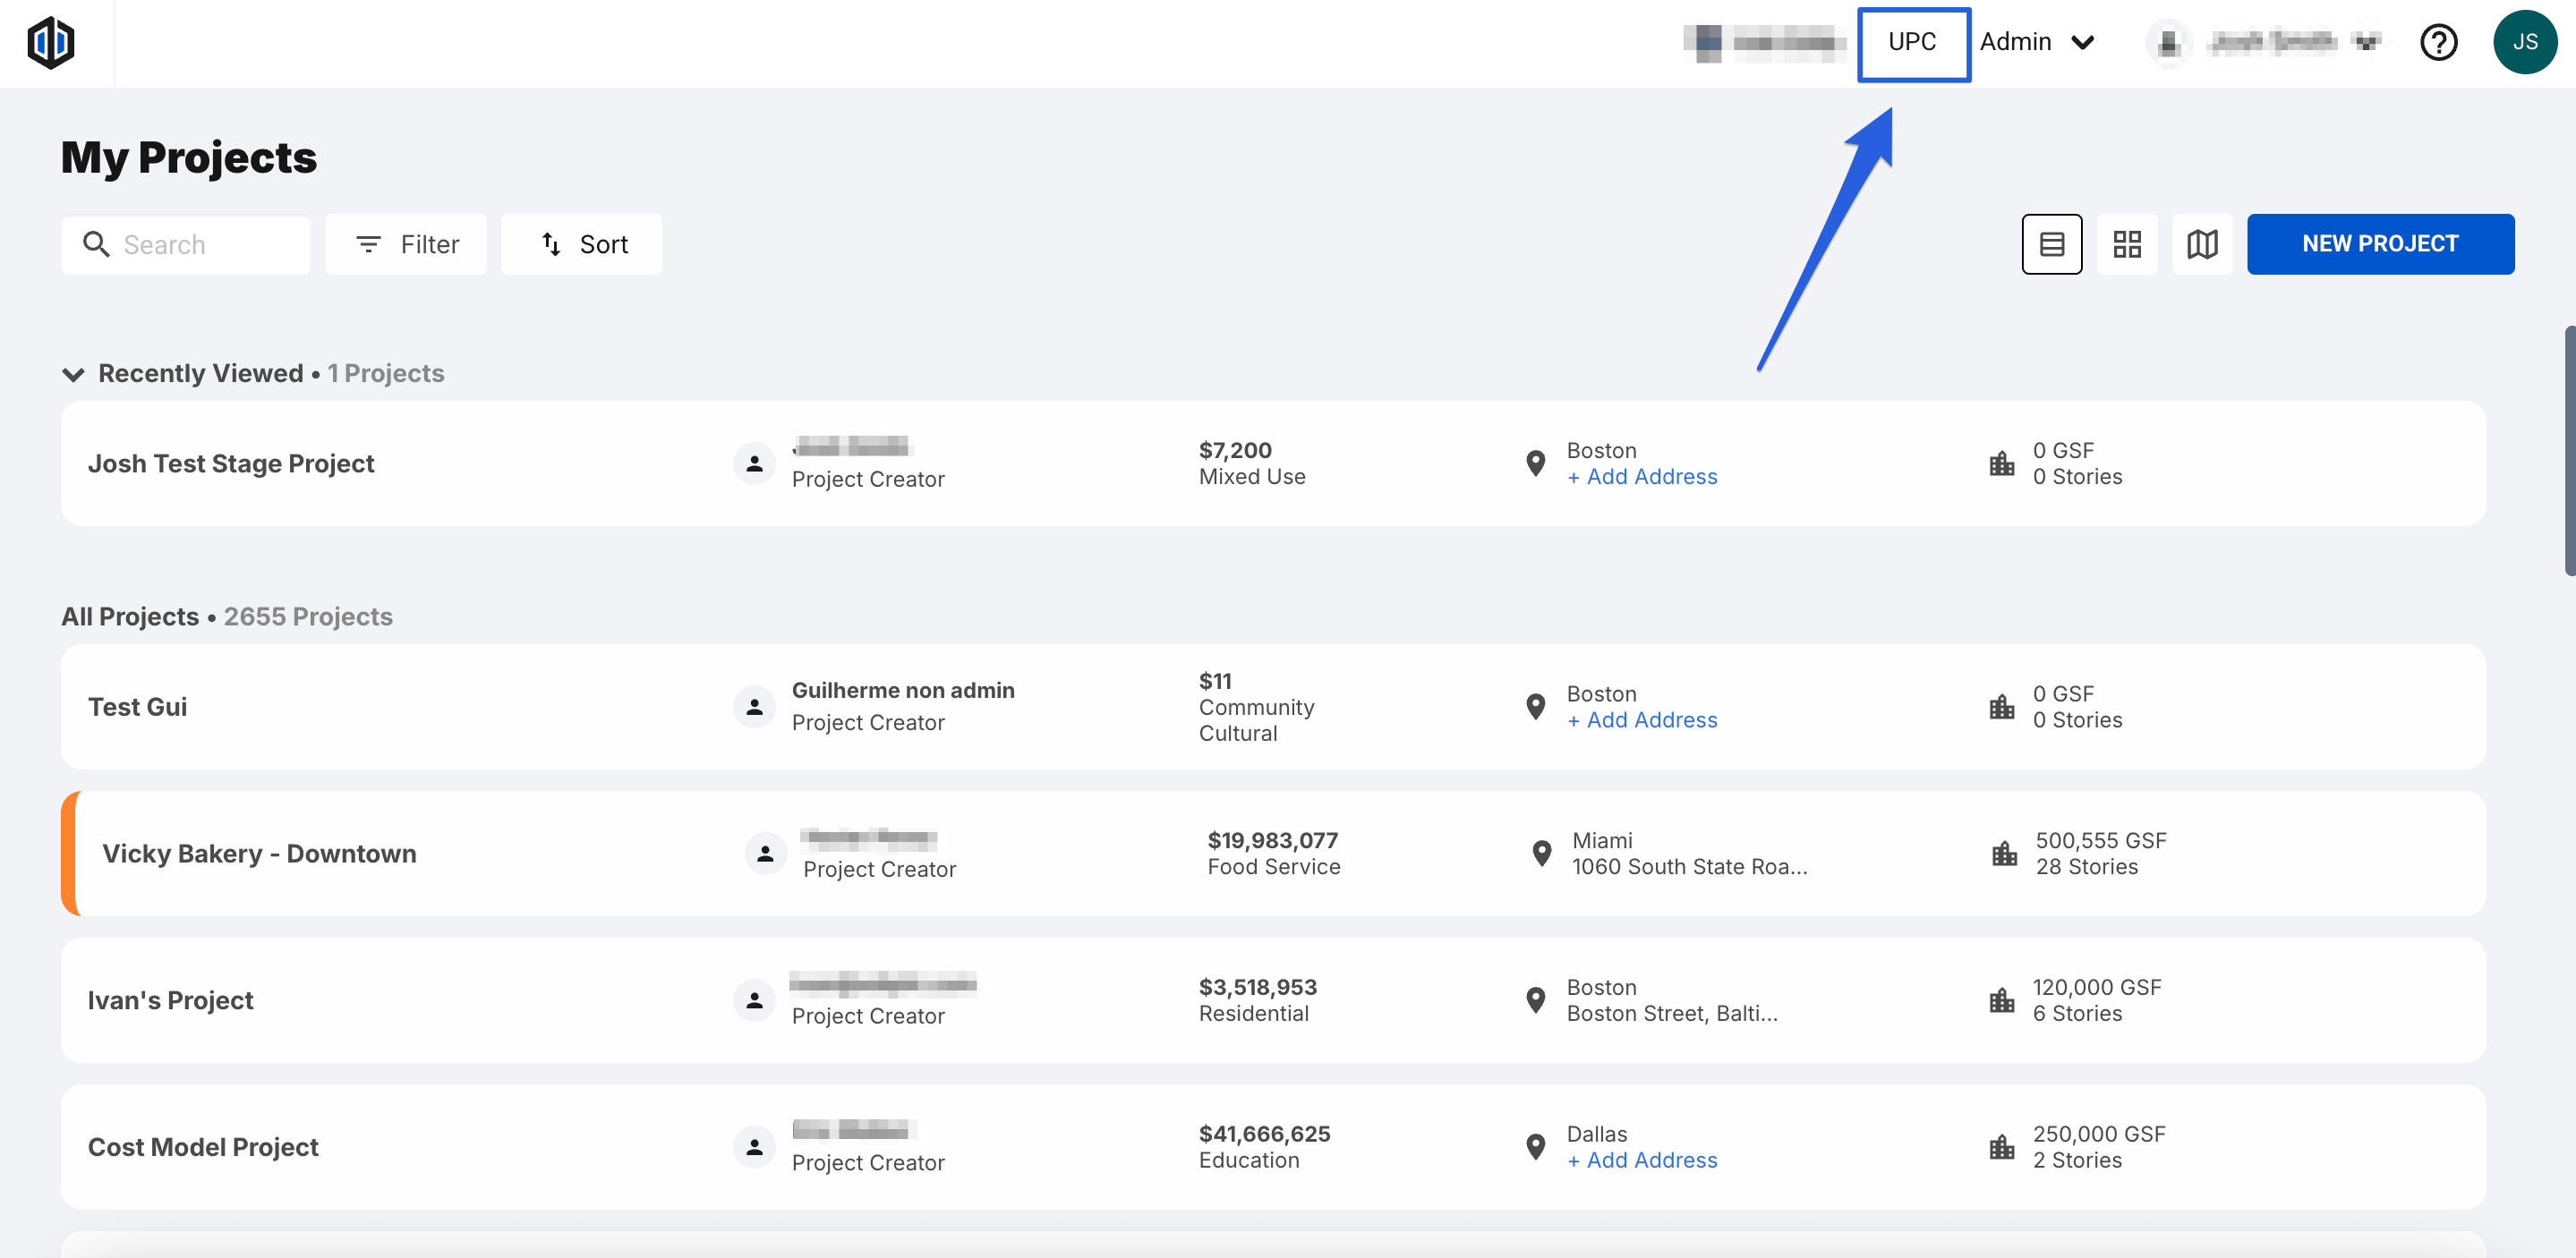Switch to grid view layout icon

pos(2127,244)
